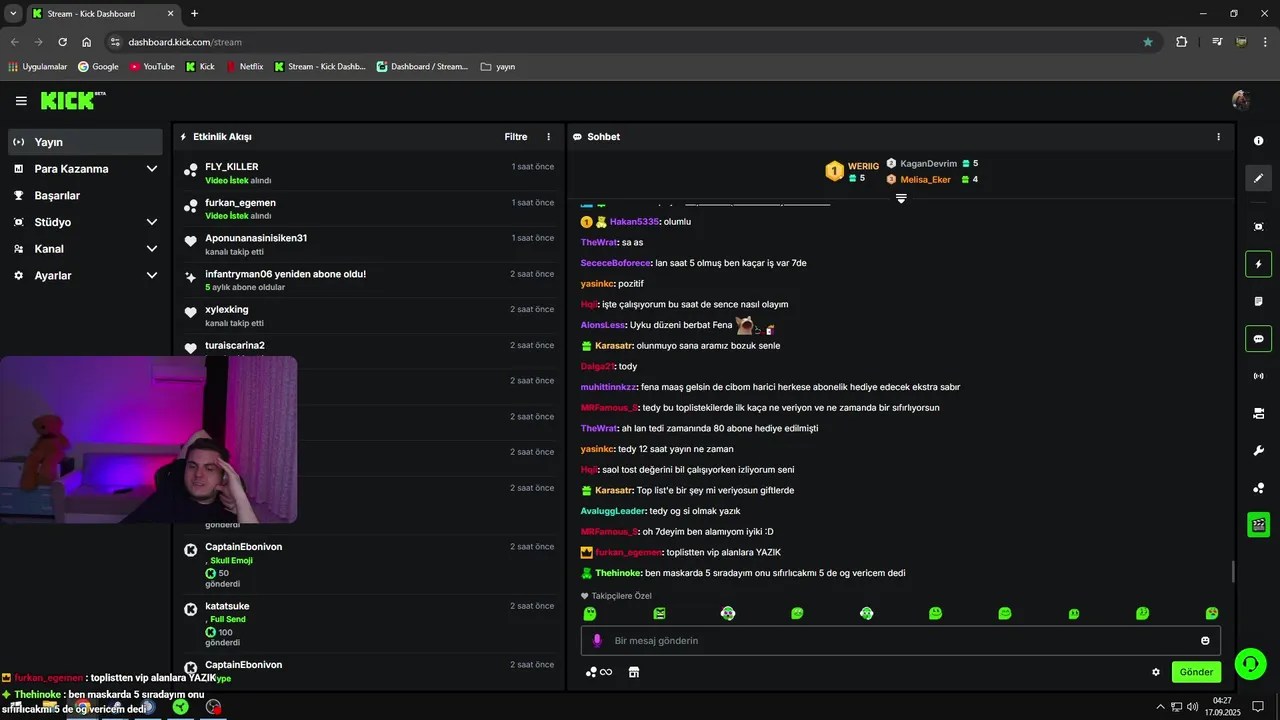Screen dimensions: 1280x720
Task: Open the info panel icon in right rail
Action: pos(1258,141)
